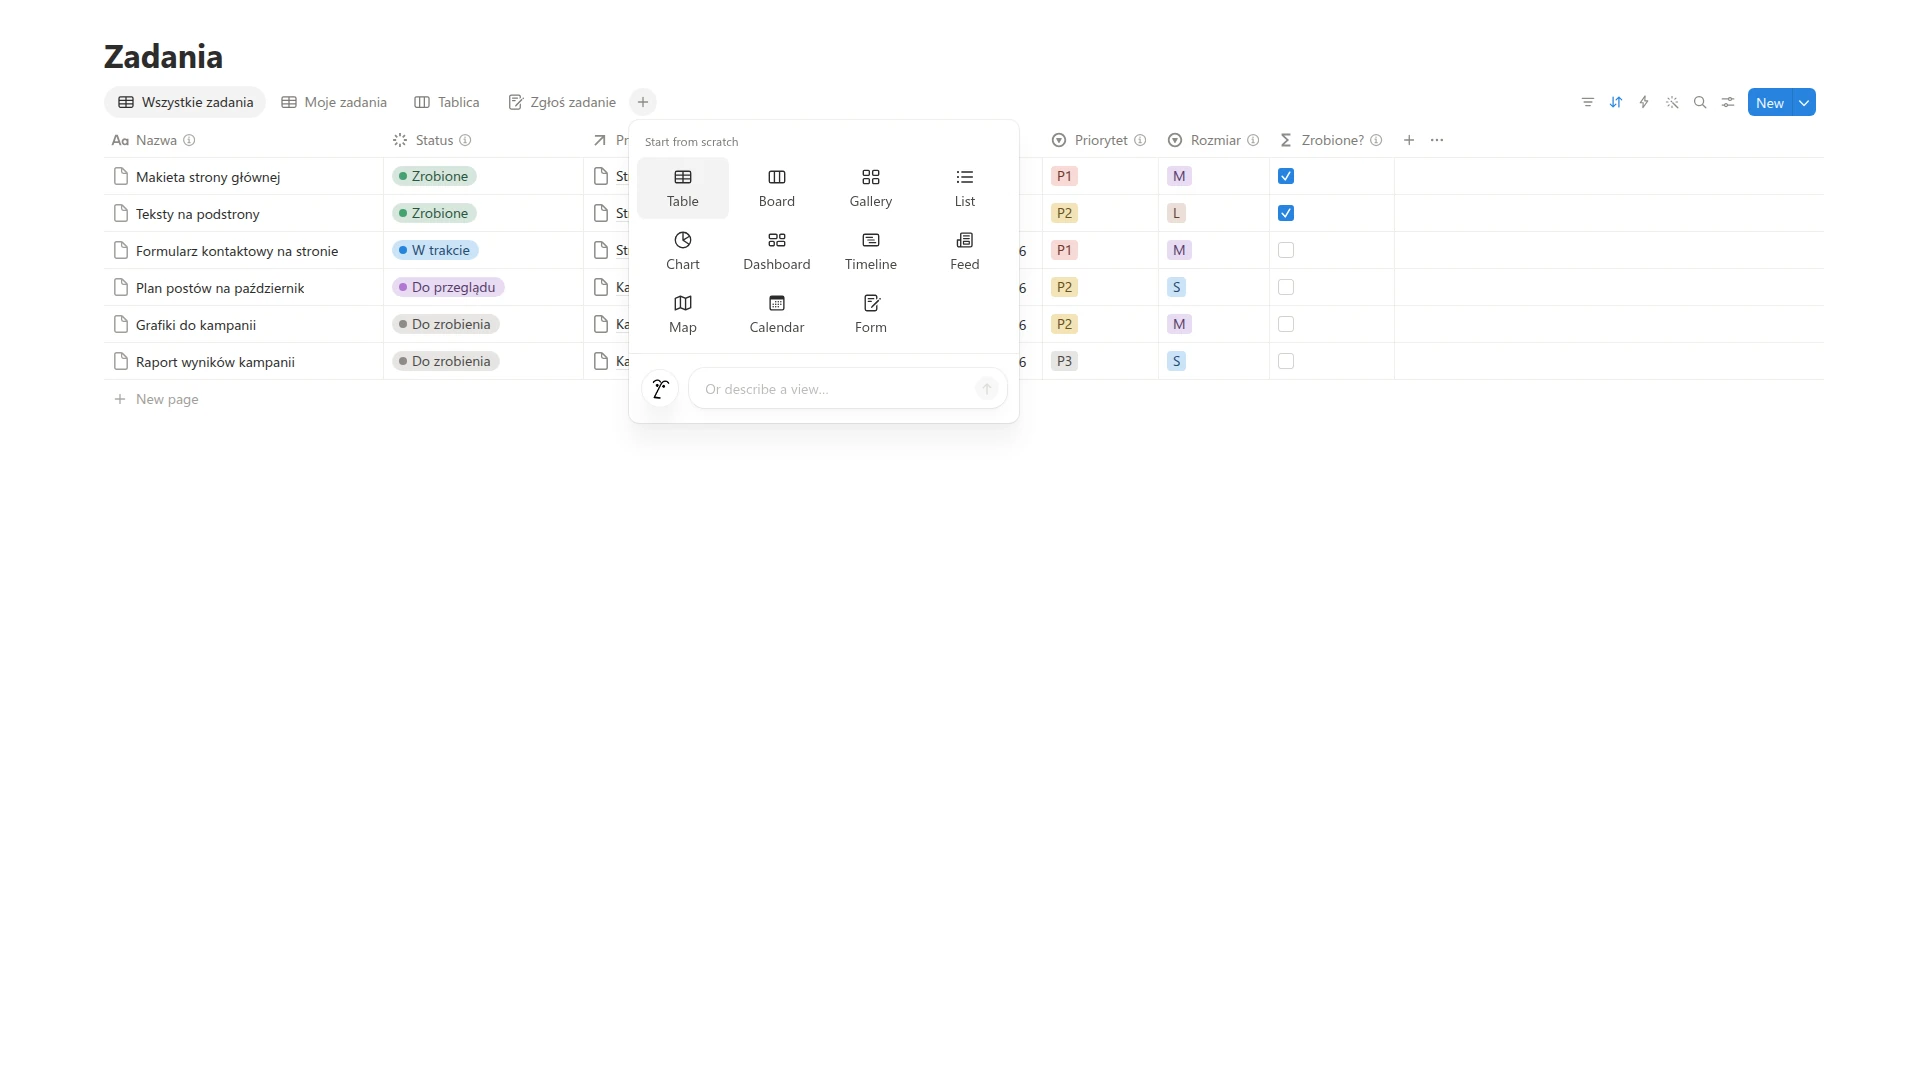The height and width of the screenshot is (1080, 1920).
Task: Choose the Chart view type
Action: point(683,251)
